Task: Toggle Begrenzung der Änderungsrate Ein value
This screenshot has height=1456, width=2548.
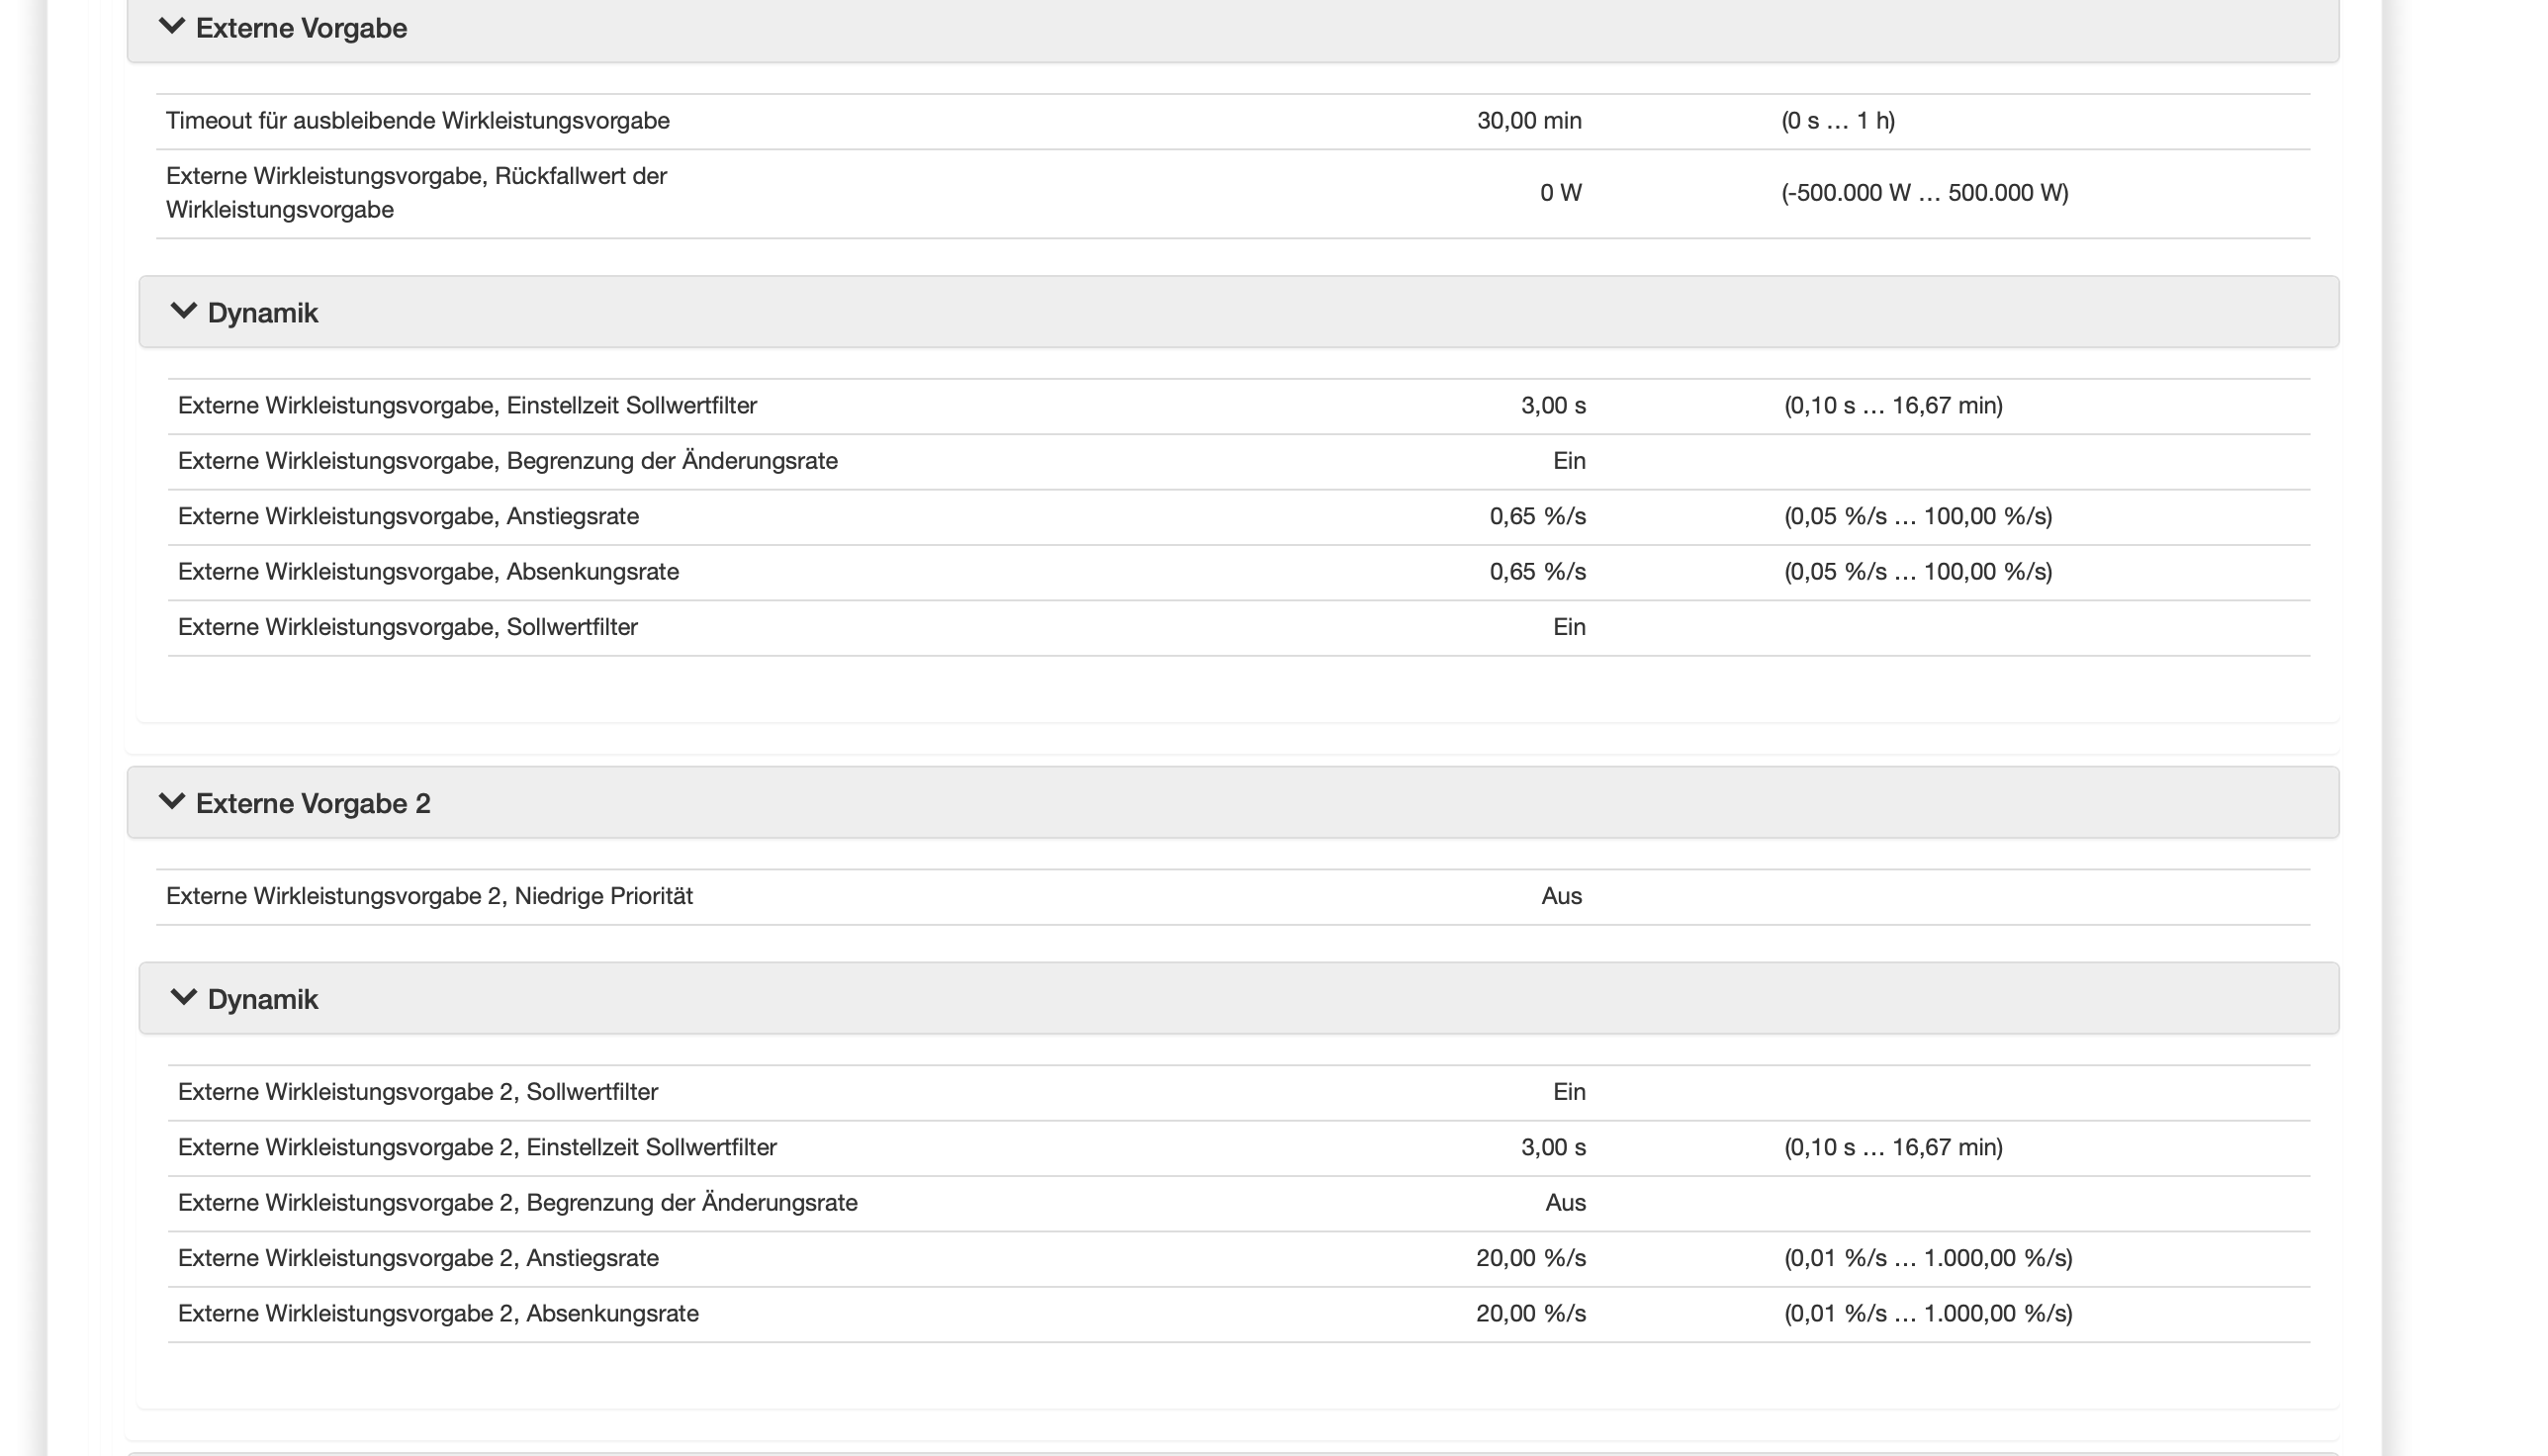Action: [x=1569, y=461]
